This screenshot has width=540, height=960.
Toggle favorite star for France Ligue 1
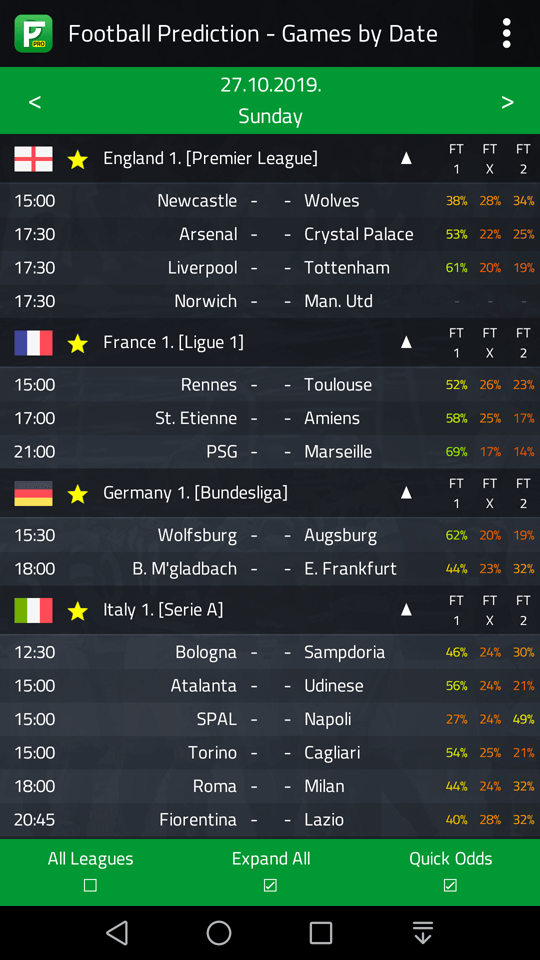click(x=78, y=343)
